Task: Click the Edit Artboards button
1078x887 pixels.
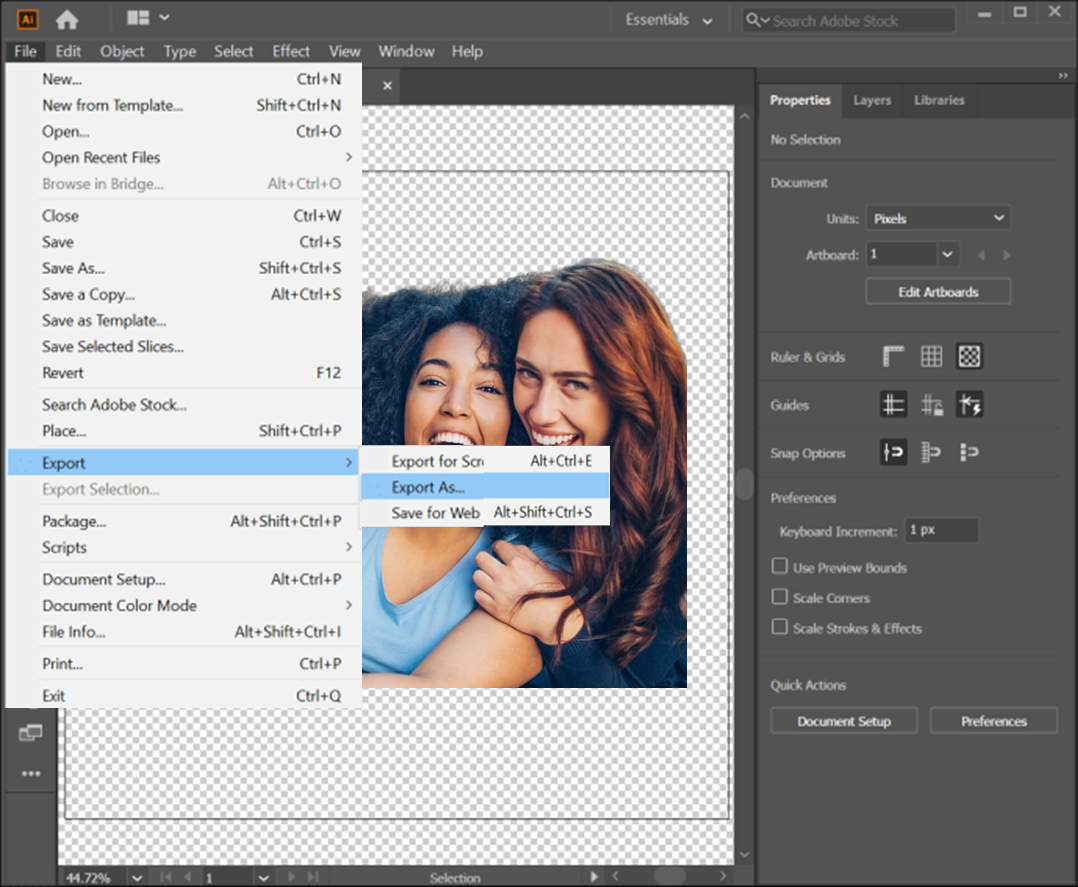Action: click(937, 292)
